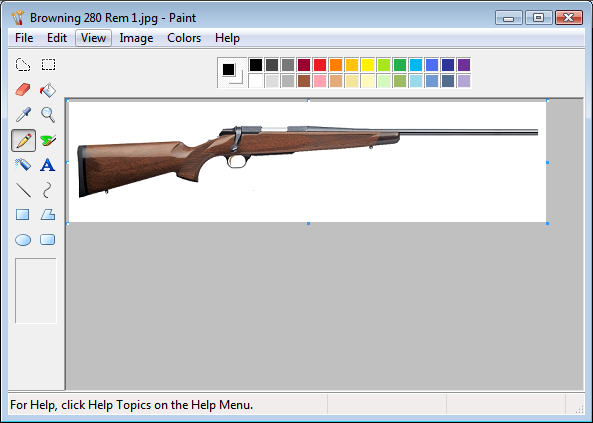Viewport: 593px width, 423px height.
Task: Click the bottom-right canvas resize handle
Action: [x=547, y=224]
